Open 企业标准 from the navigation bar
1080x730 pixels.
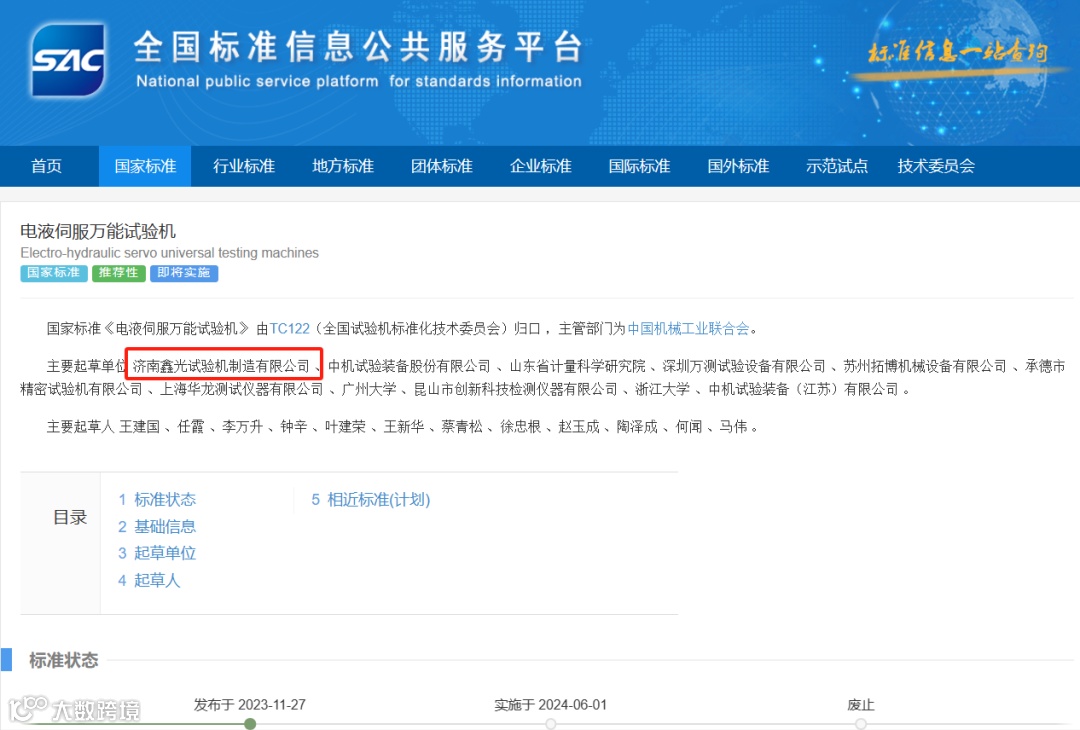[x=540, y=166]
